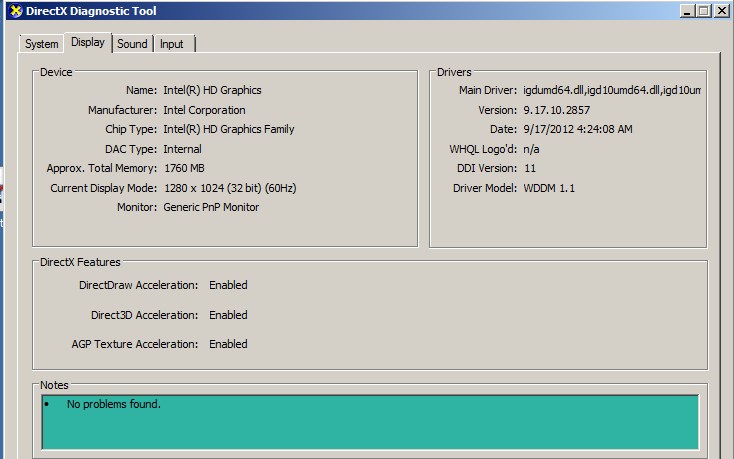Image resolution: width=734 pixels, height=459 pixels.
Task: Click the DirectDraw Acceleration label
Action: (x=138, y=285)
